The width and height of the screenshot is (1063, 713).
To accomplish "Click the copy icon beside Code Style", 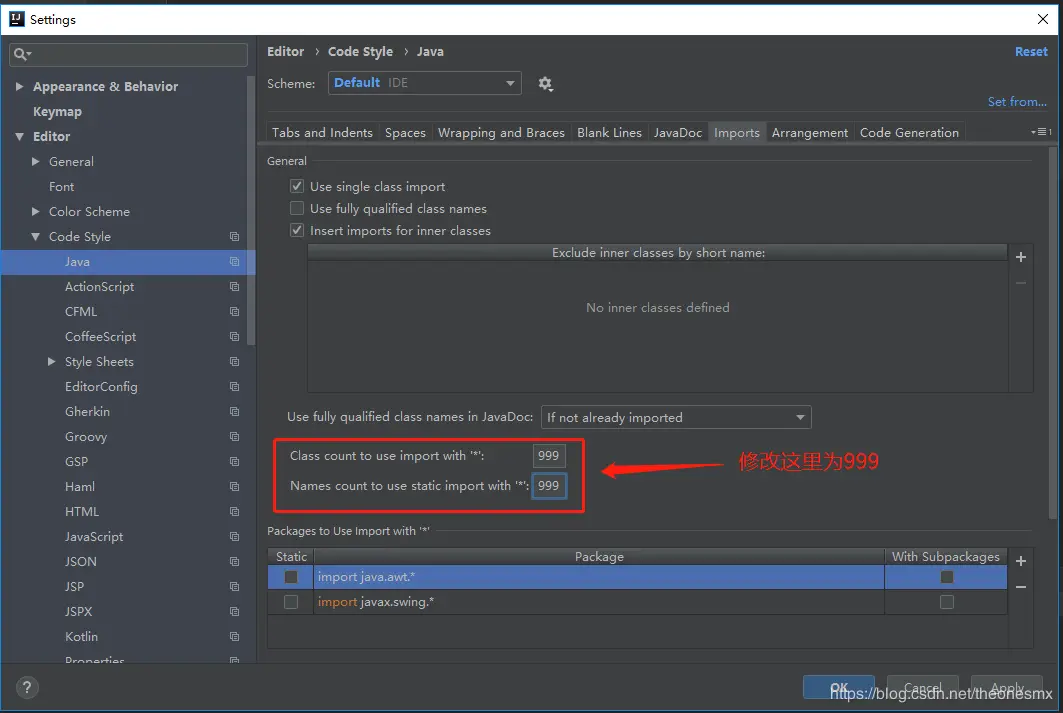I will [x=234, y=237].
